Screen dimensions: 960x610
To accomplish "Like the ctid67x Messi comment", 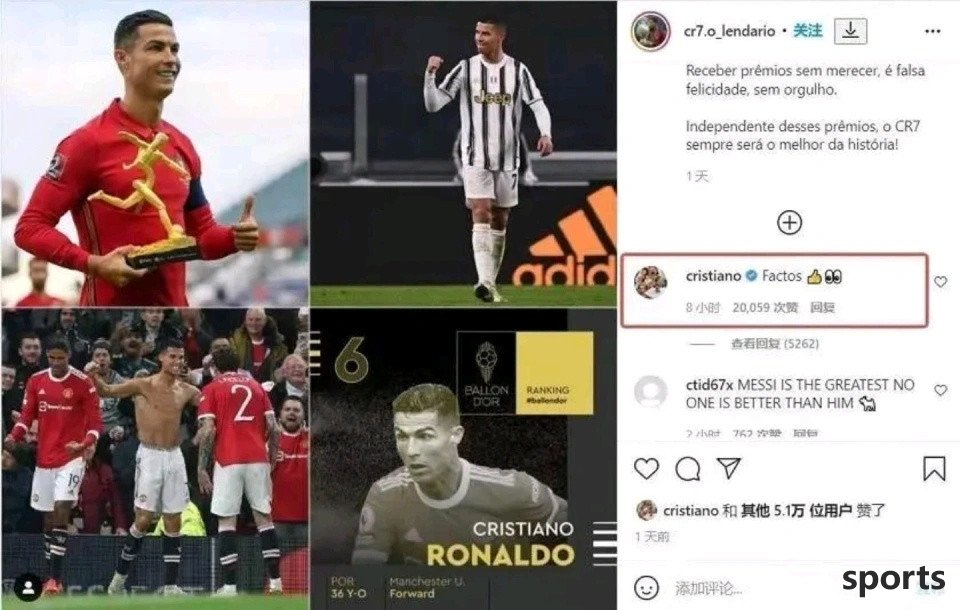I will coord(941,390).
